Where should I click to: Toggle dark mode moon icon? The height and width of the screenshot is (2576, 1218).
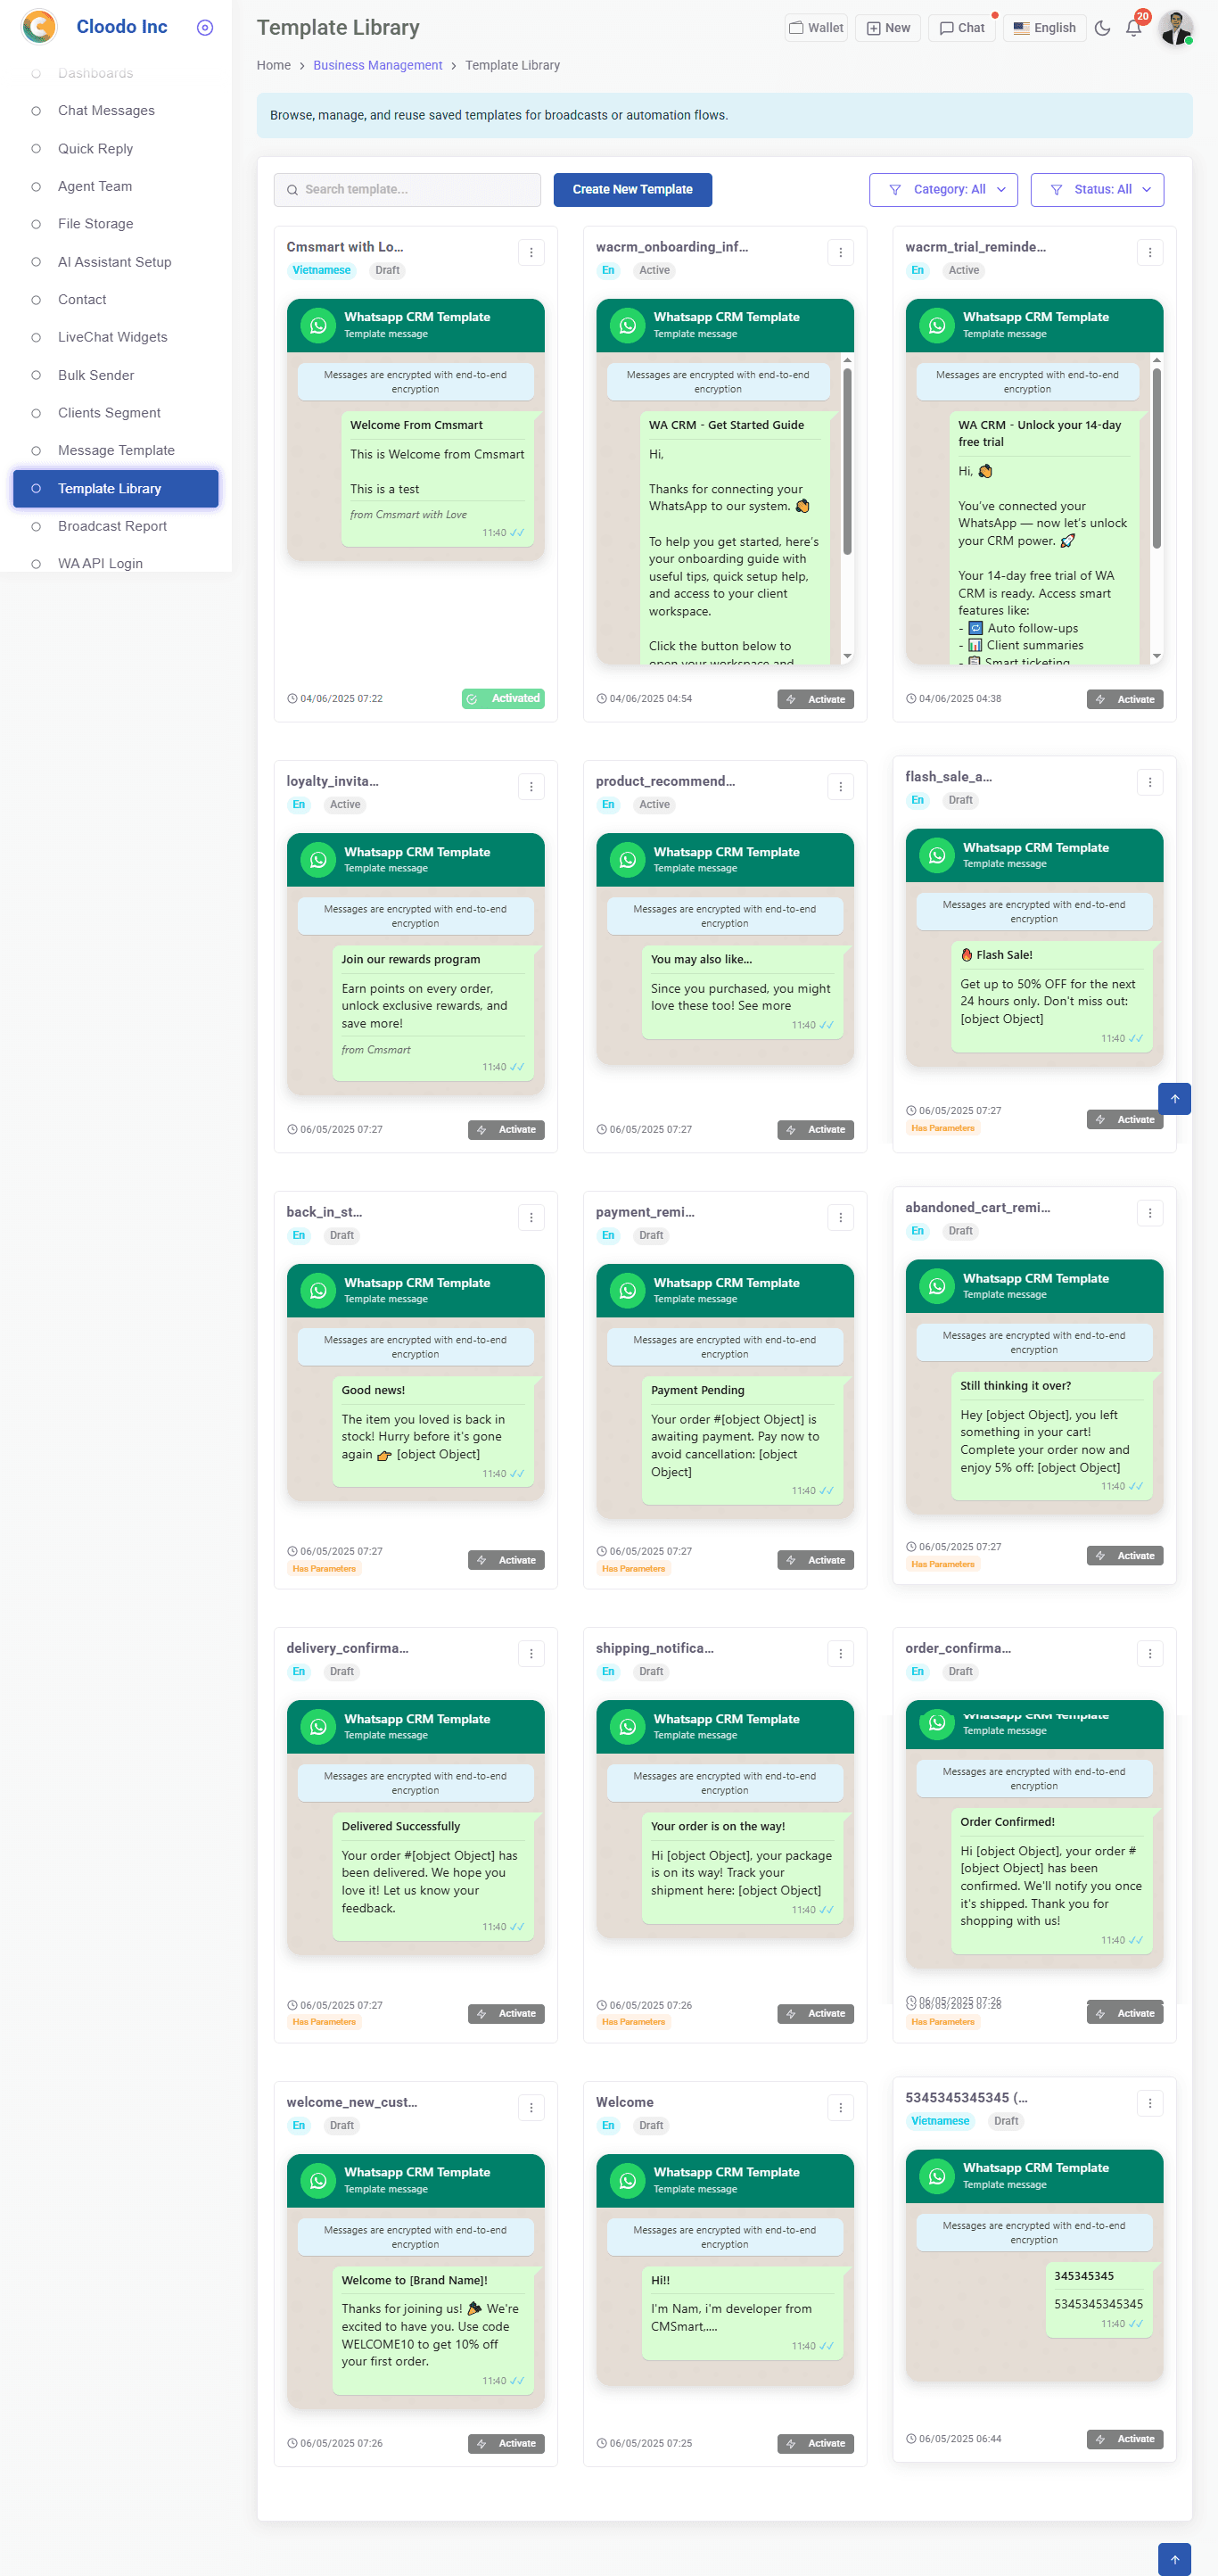coord(1102,28)
